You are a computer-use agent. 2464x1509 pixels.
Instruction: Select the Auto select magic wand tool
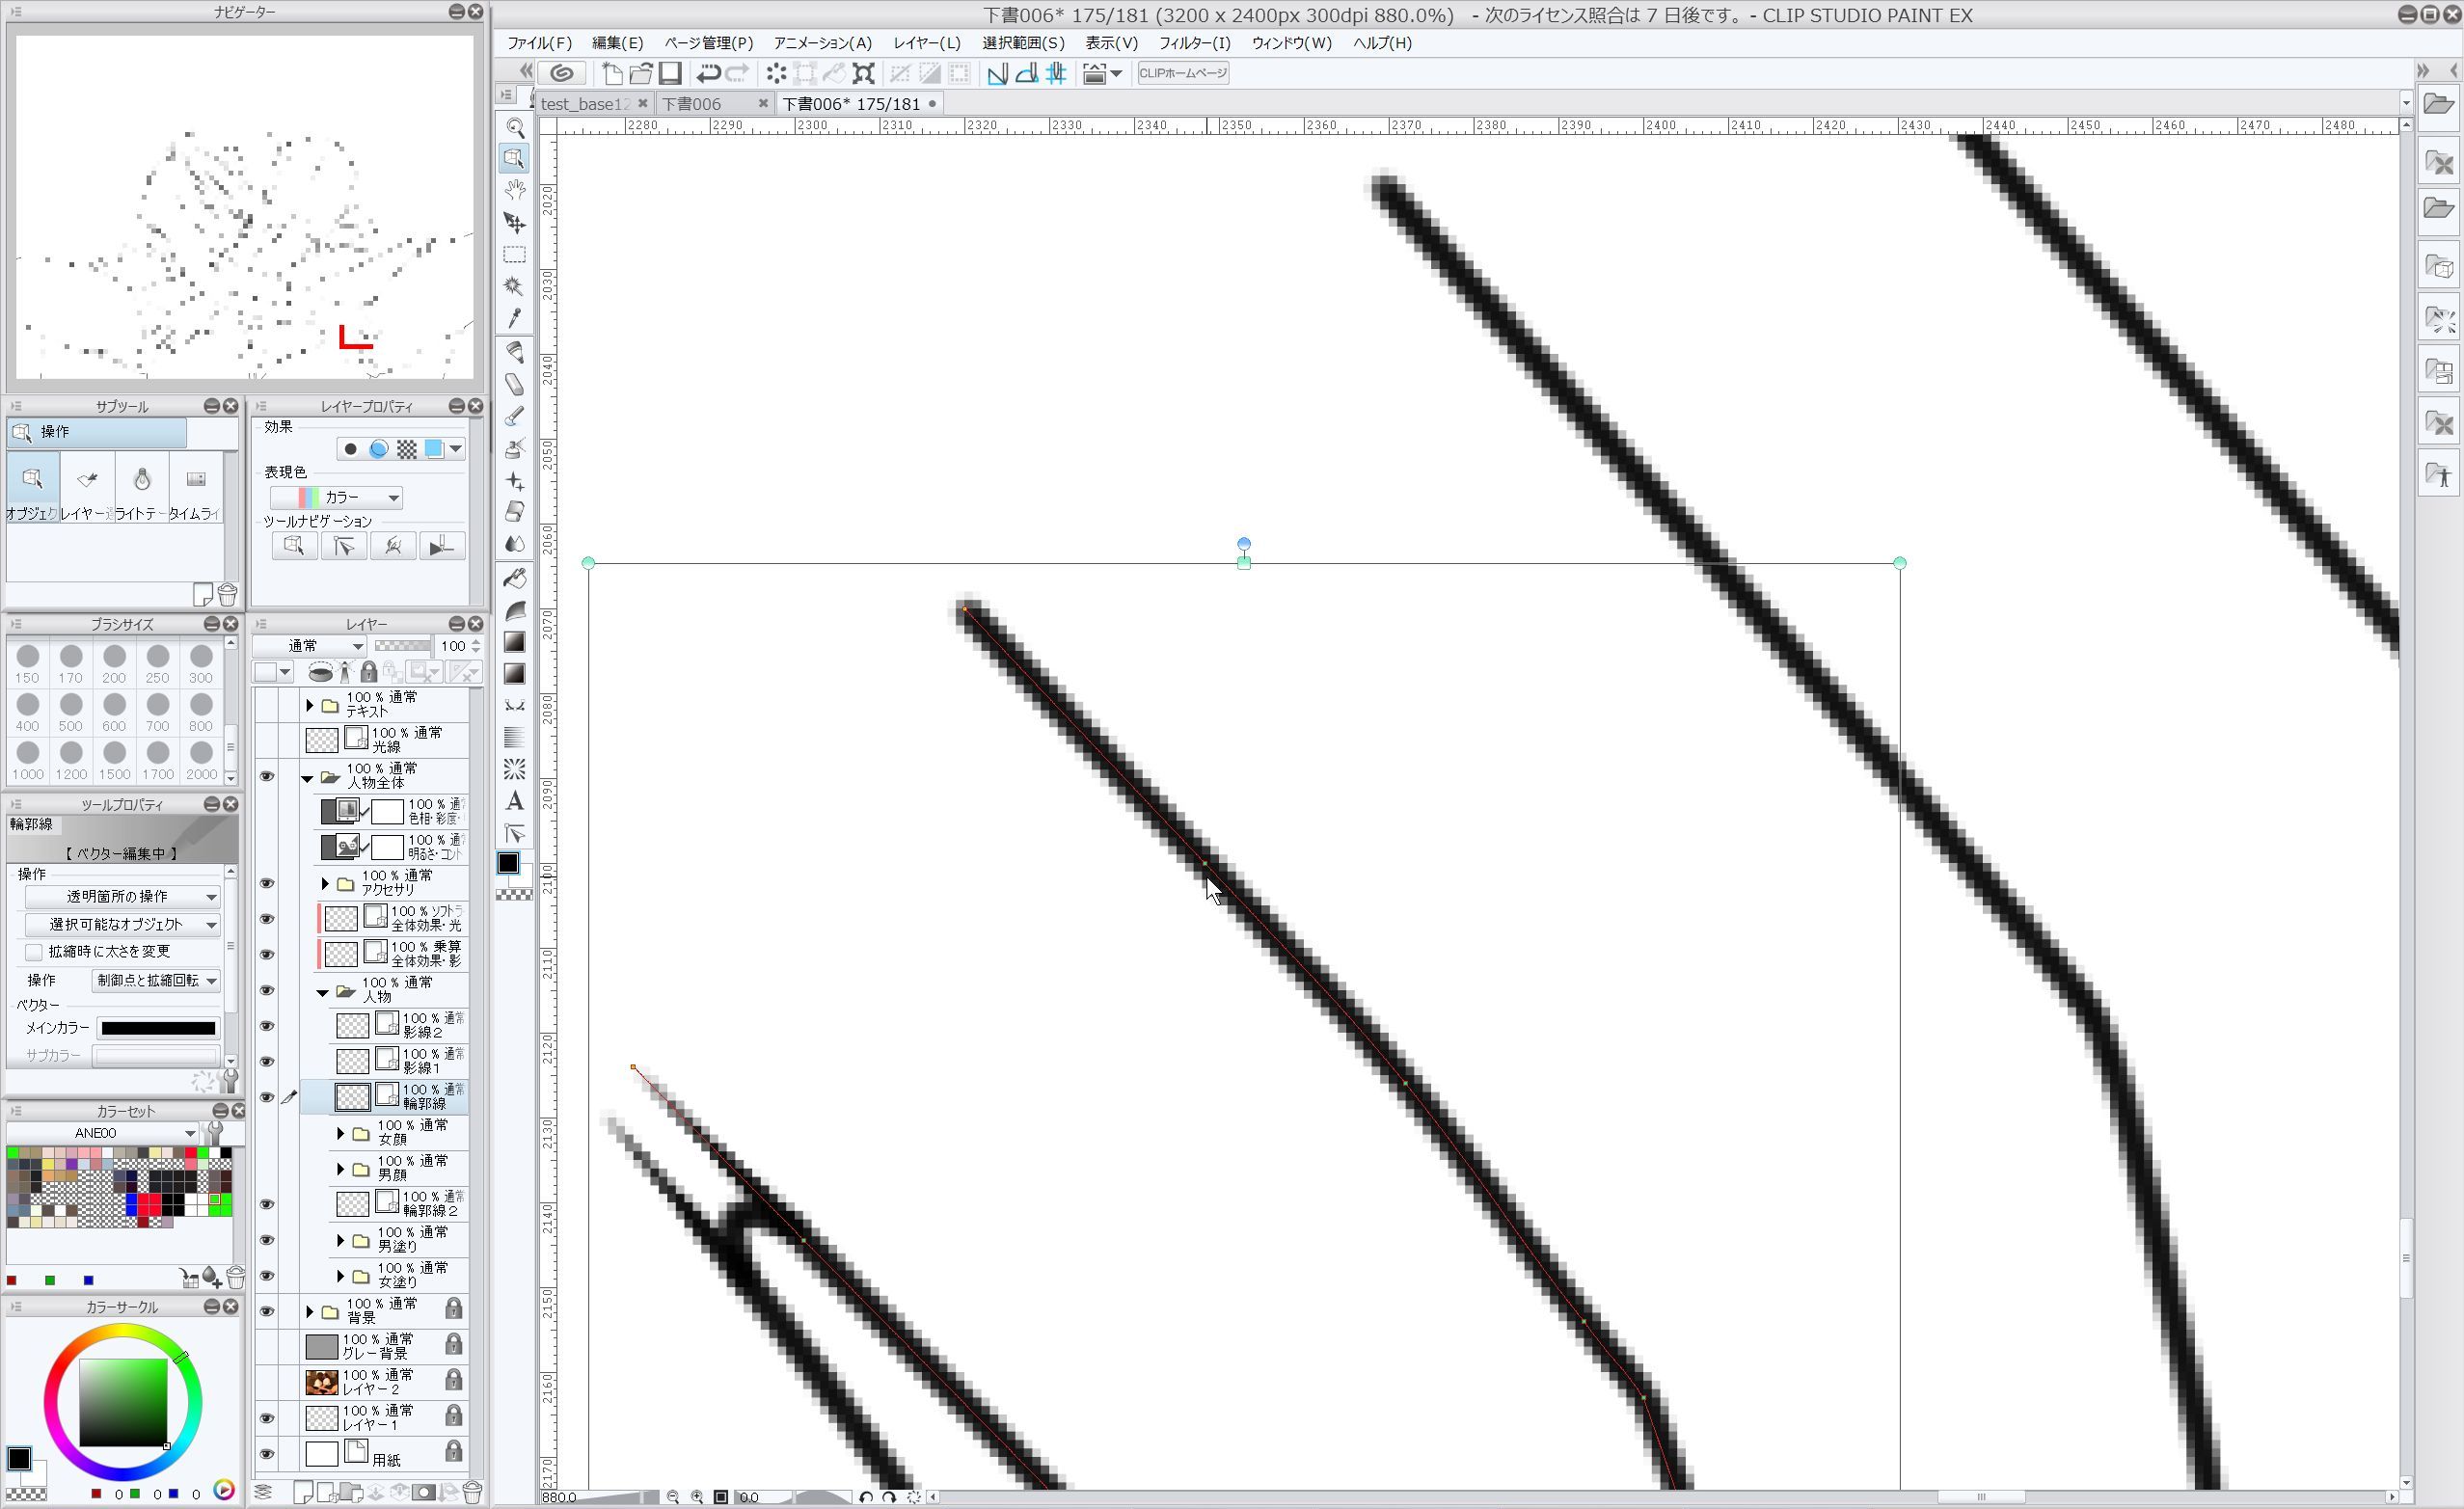coord(515,286)
